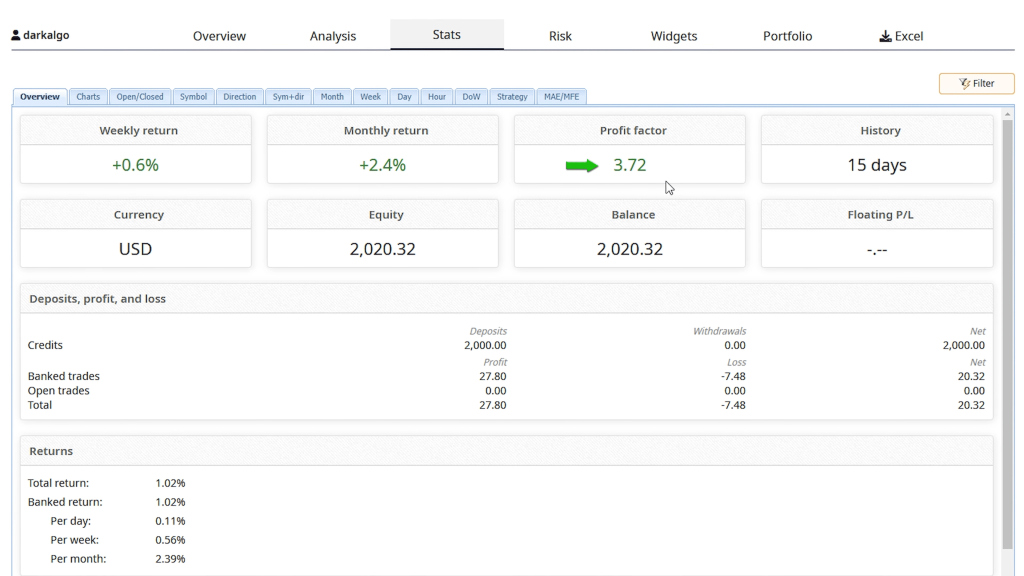This screenshot has width=1024, height=576.
Task: Switch to the Charts sub-tab
Action: click(x=88, y=97)
